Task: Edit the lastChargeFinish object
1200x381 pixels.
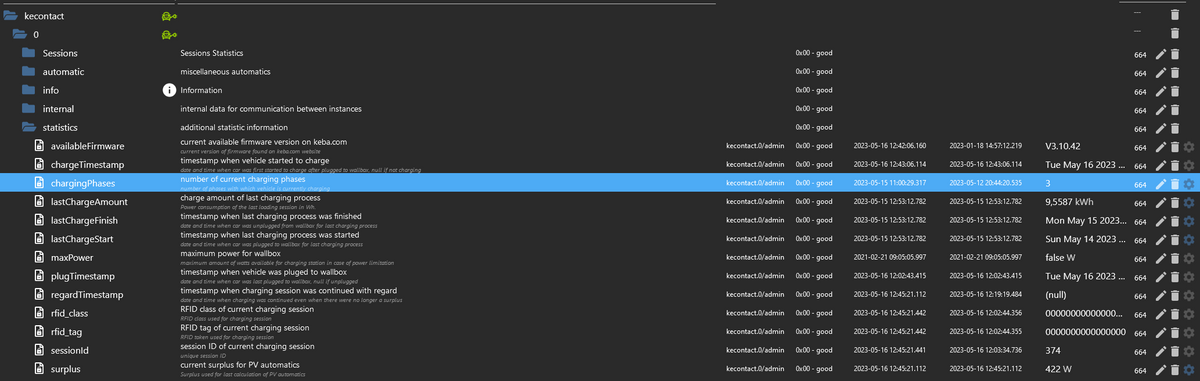Action: coord(1161,221)
